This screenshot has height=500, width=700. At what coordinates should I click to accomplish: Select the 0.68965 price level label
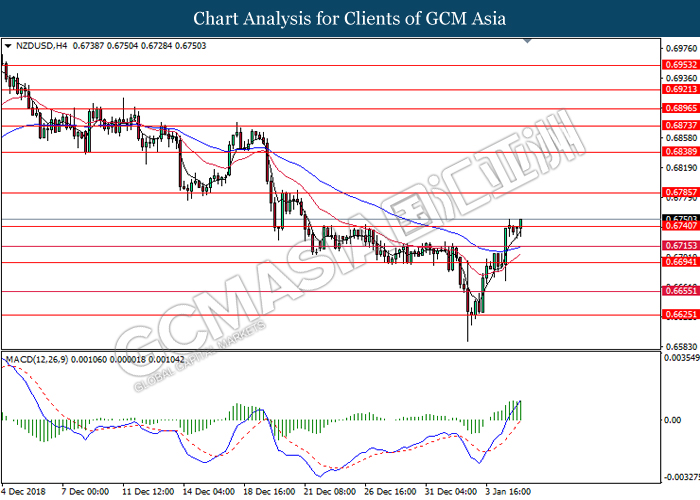pos(681,108)
